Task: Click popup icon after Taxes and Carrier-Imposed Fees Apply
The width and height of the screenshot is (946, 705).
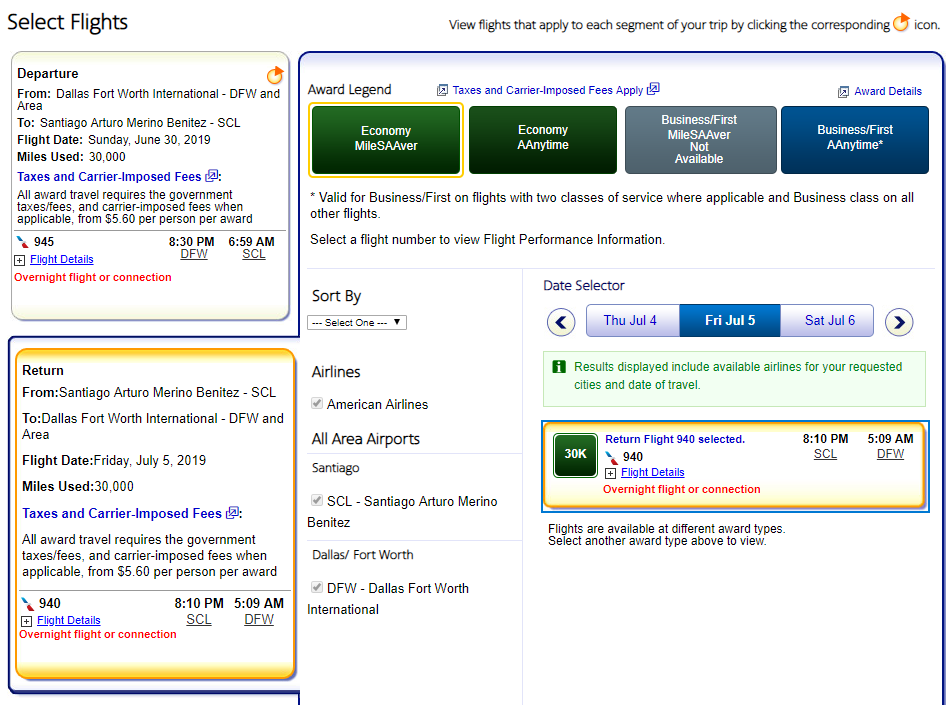Action: 653,89
